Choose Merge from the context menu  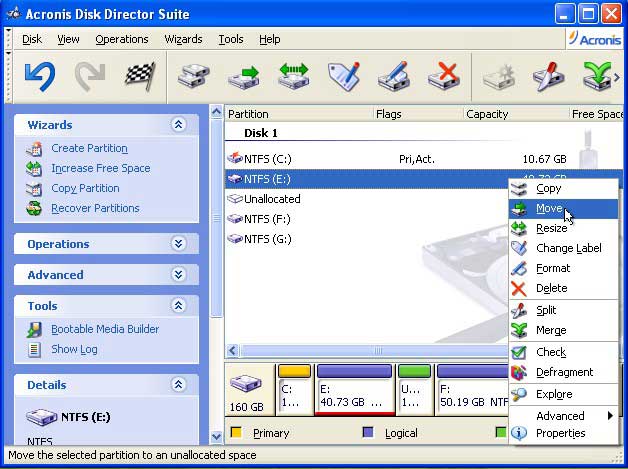pos(564,330)
